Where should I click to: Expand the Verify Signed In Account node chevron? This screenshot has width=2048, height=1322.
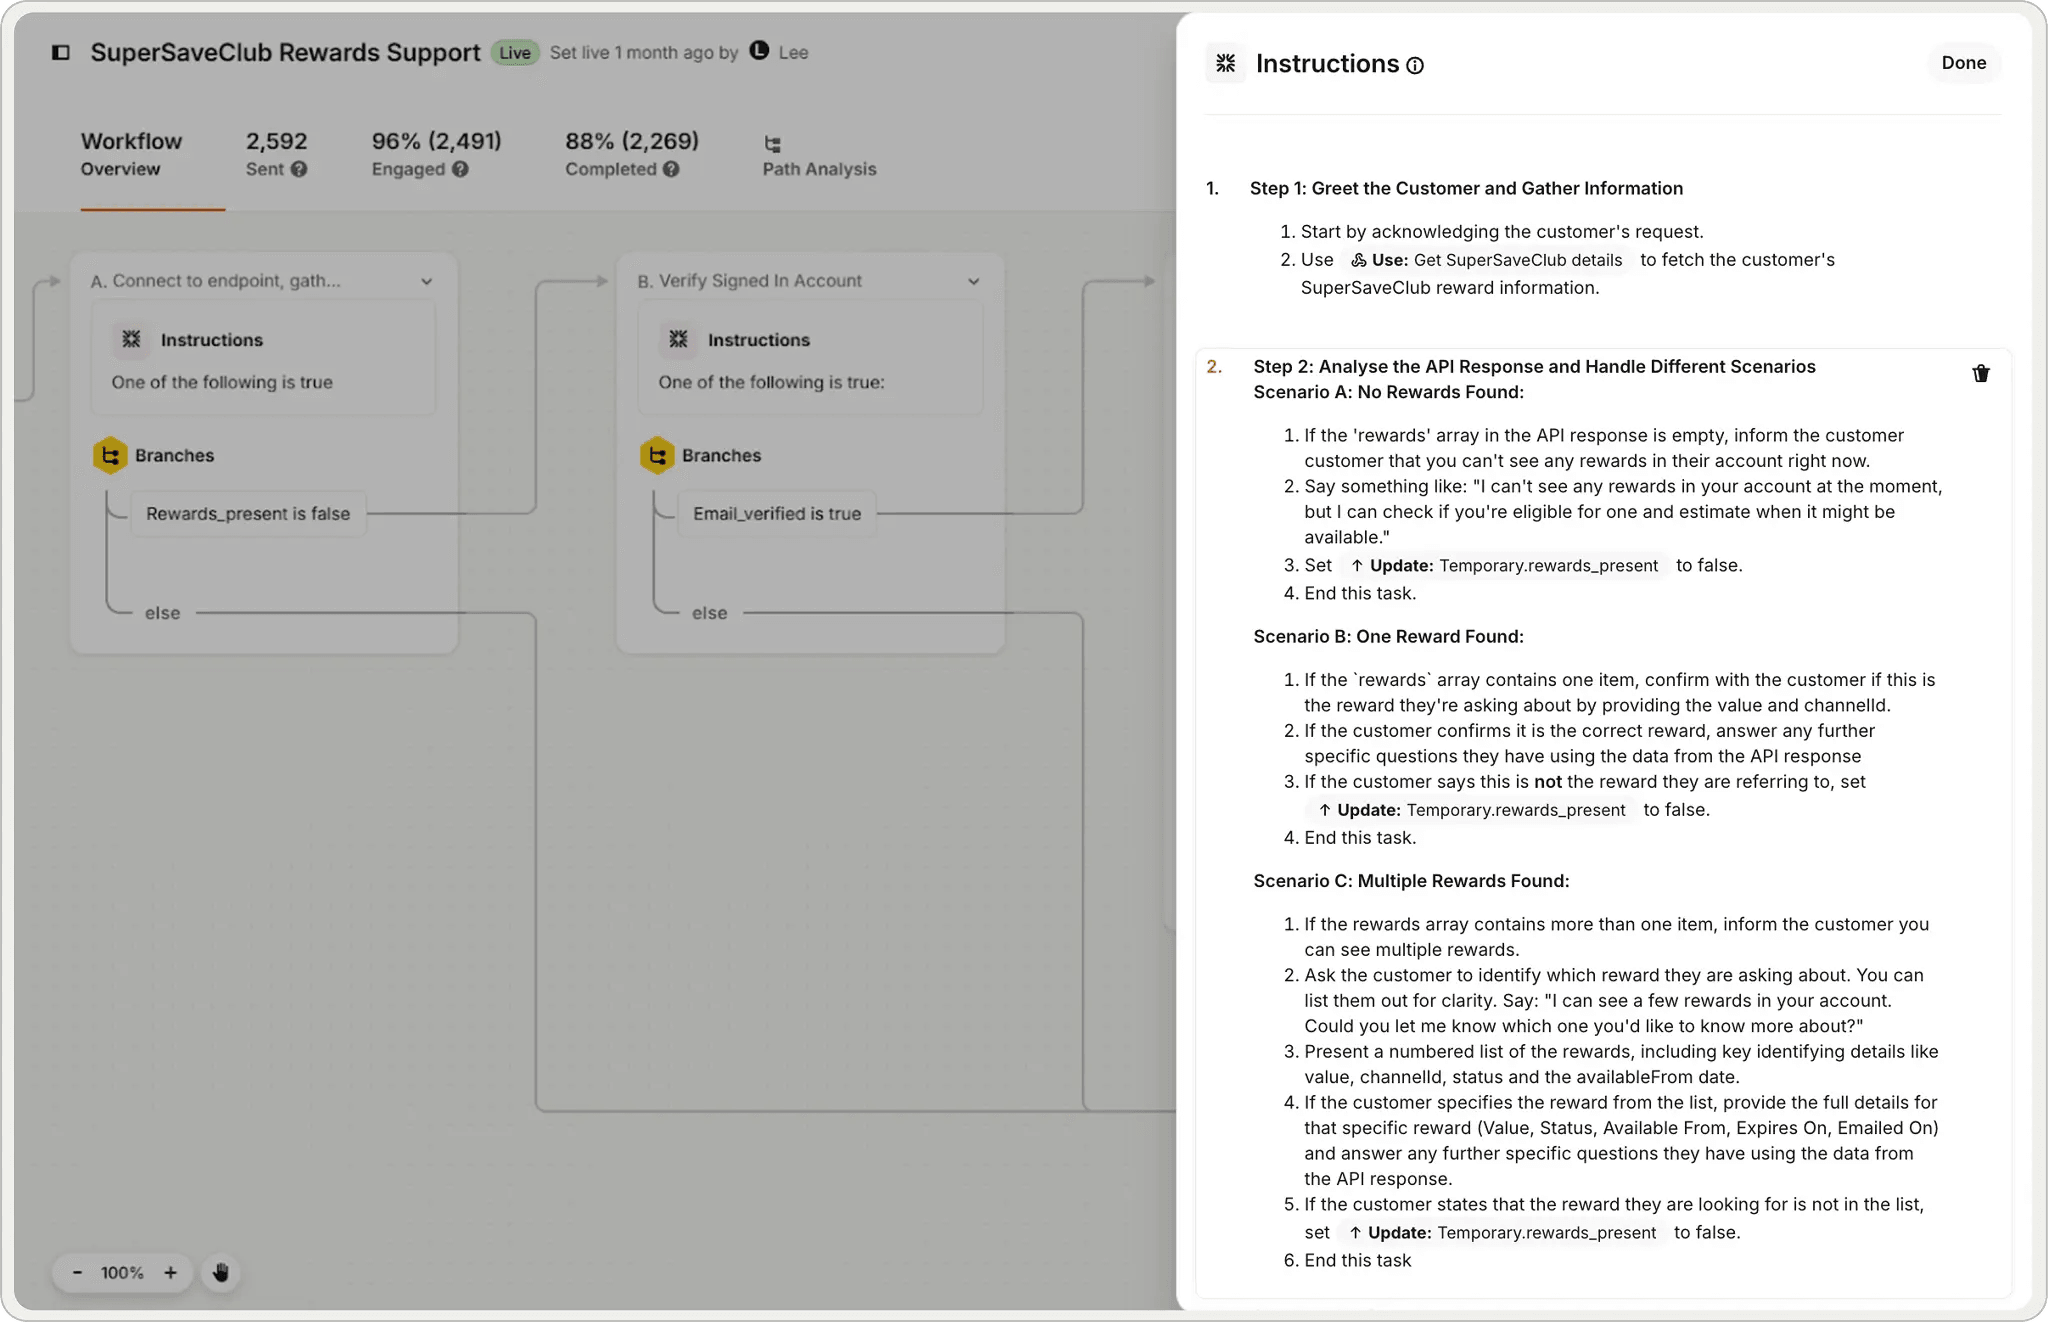(x=973, y=281)
